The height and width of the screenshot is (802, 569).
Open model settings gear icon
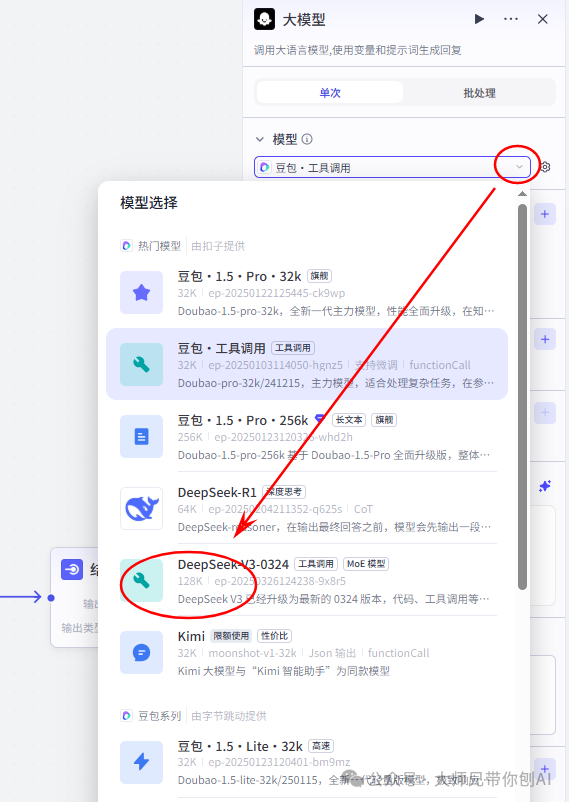545,167
